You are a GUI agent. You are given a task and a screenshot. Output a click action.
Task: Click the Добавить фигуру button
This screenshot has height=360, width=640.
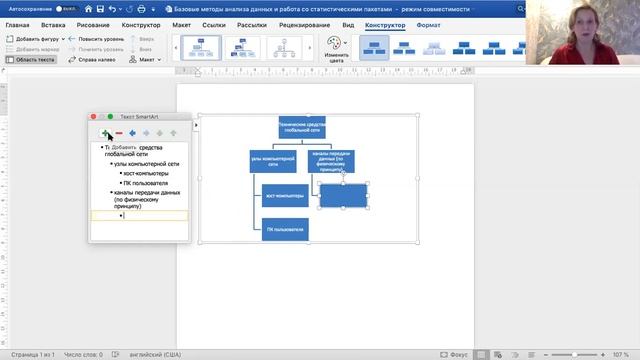pos(33,39)
